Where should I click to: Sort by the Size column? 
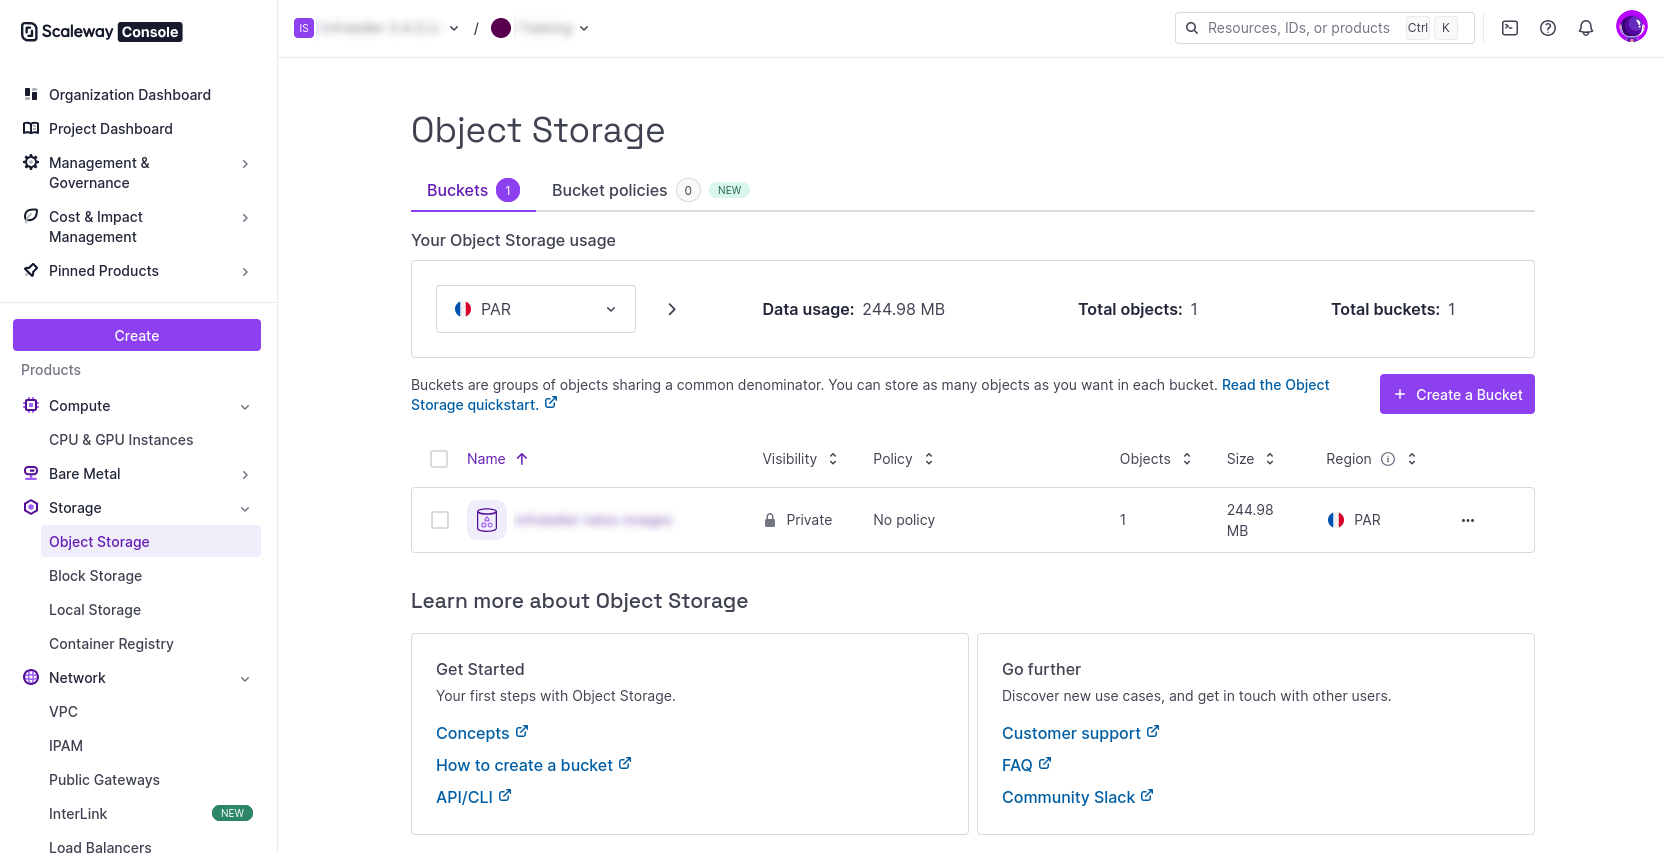1251,459
